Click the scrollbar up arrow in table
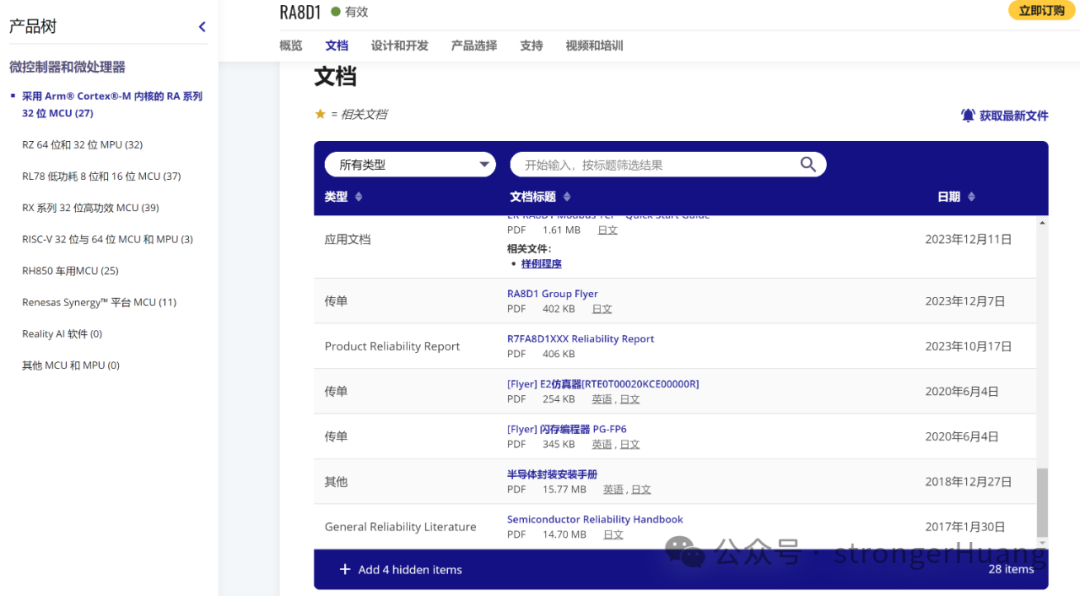This screenshot has width=1080, height=596. tap(1042, 223)
